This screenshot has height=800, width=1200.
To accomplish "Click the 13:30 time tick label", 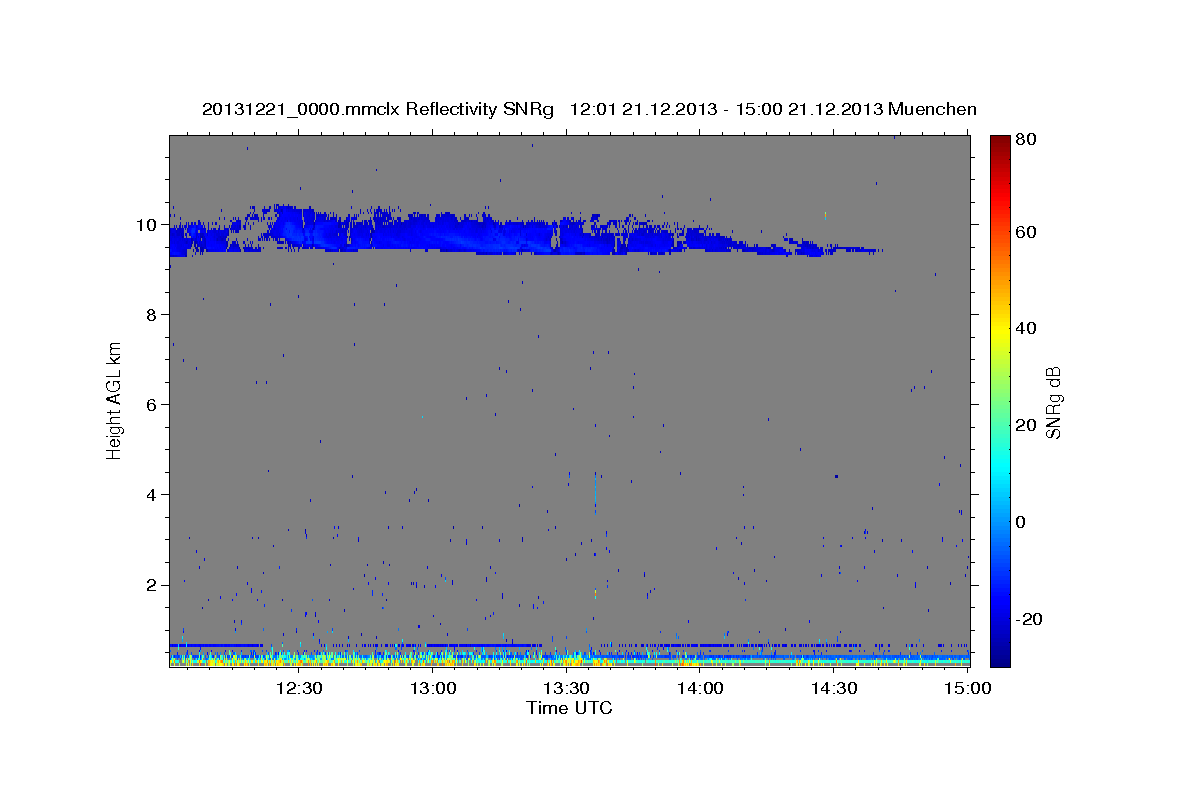I will point(567,688).
